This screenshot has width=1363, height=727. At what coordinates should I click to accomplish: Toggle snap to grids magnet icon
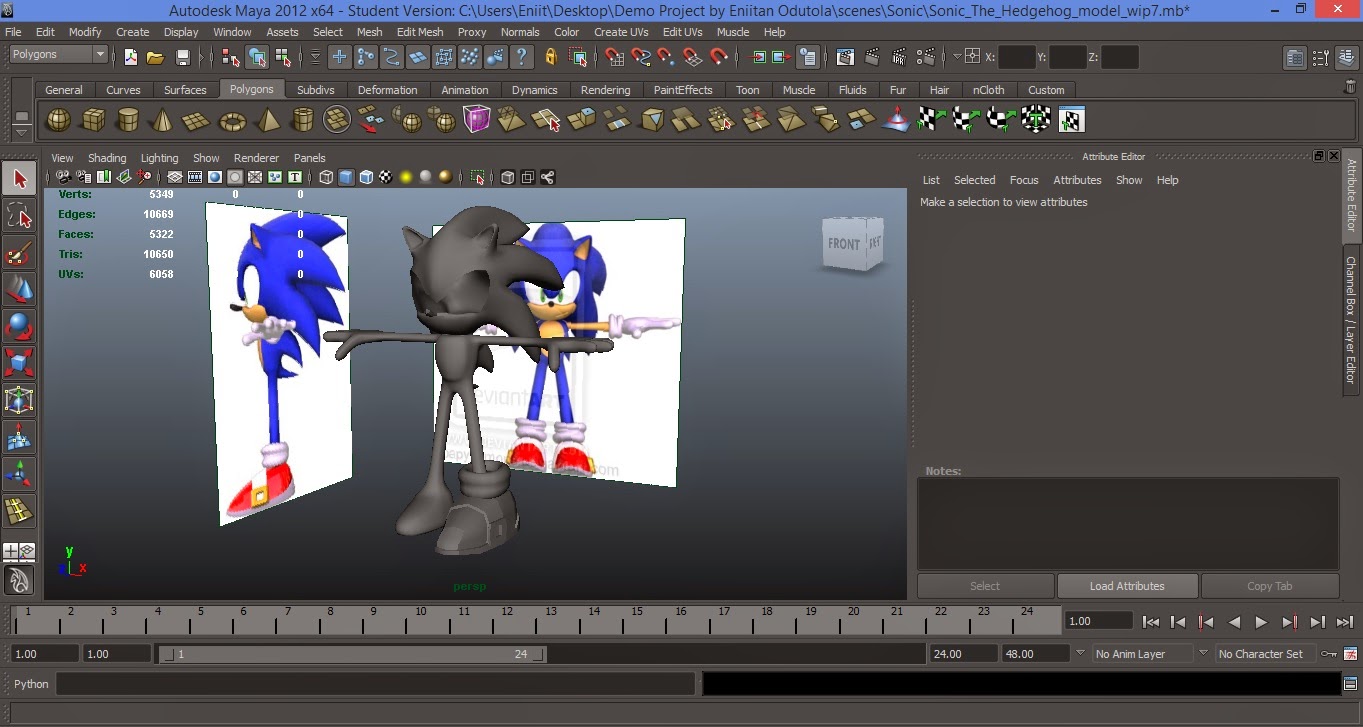click(614, 57)
